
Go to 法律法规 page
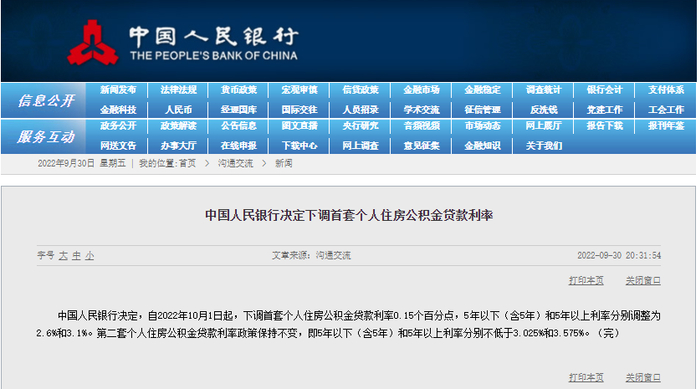[179, 90]
